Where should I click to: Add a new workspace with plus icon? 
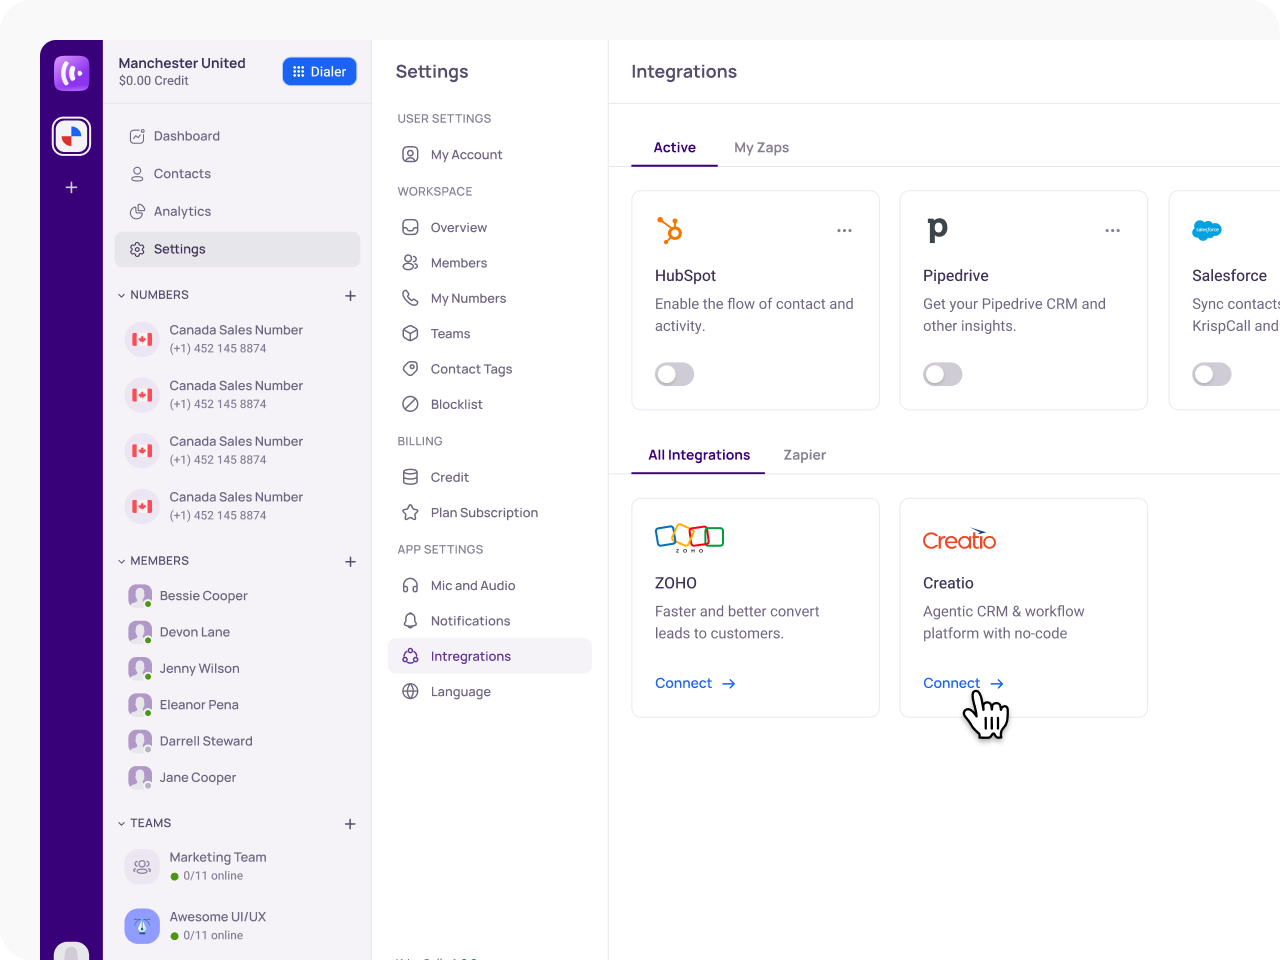click(71, 187)
